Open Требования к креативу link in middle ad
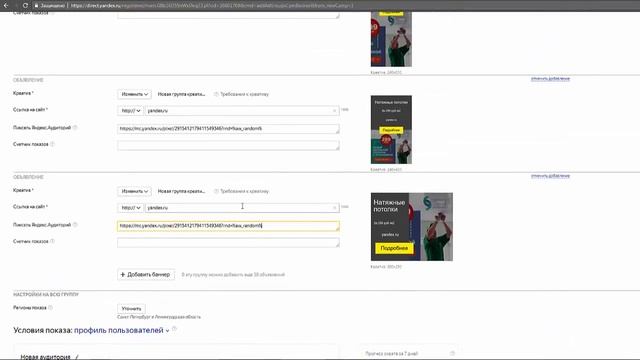Screen dimensions: 640x360 point(244,94)
